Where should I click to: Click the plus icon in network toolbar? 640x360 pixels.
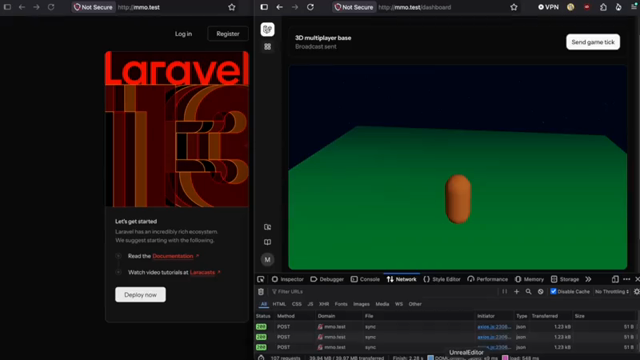(516, 291)
